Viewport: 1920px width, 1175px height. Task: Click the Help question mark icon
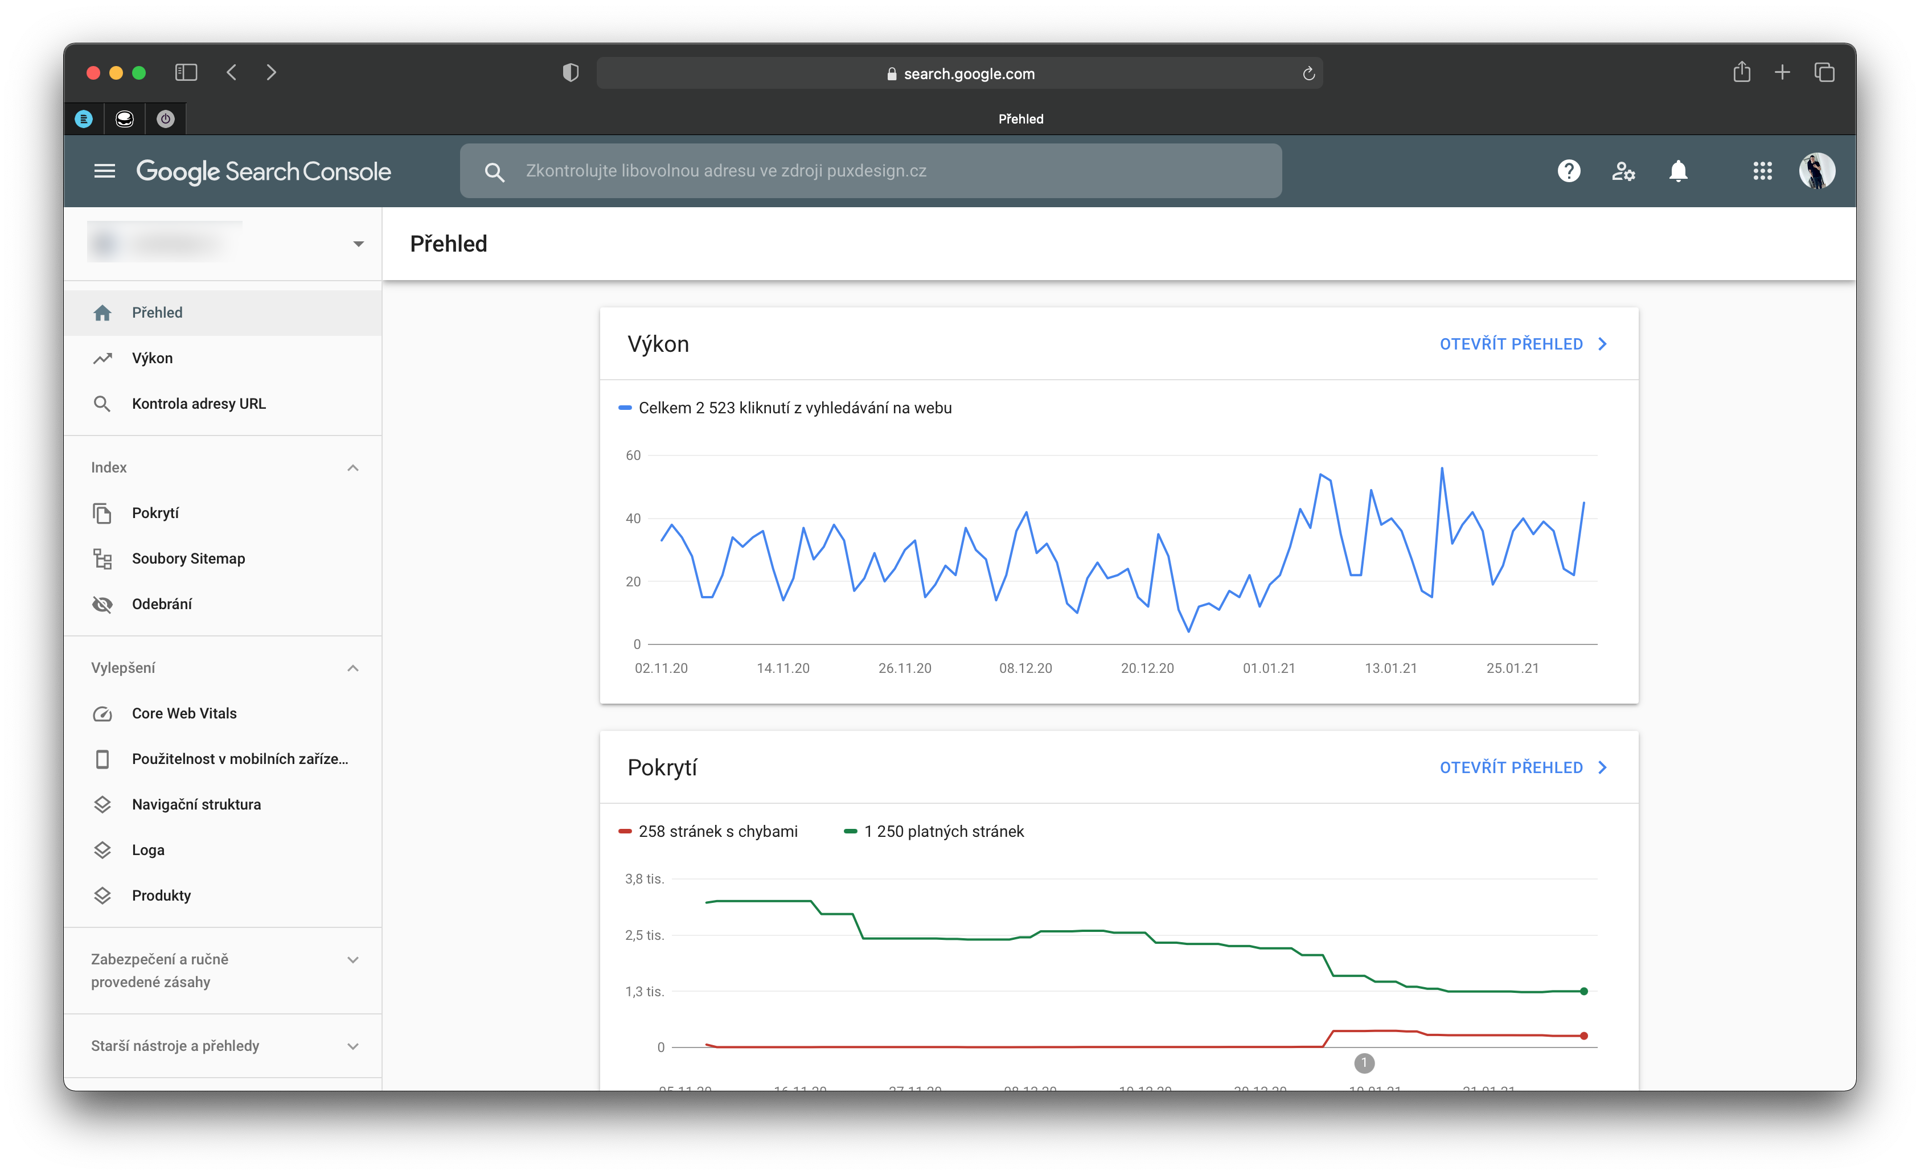pos(1568,171)
